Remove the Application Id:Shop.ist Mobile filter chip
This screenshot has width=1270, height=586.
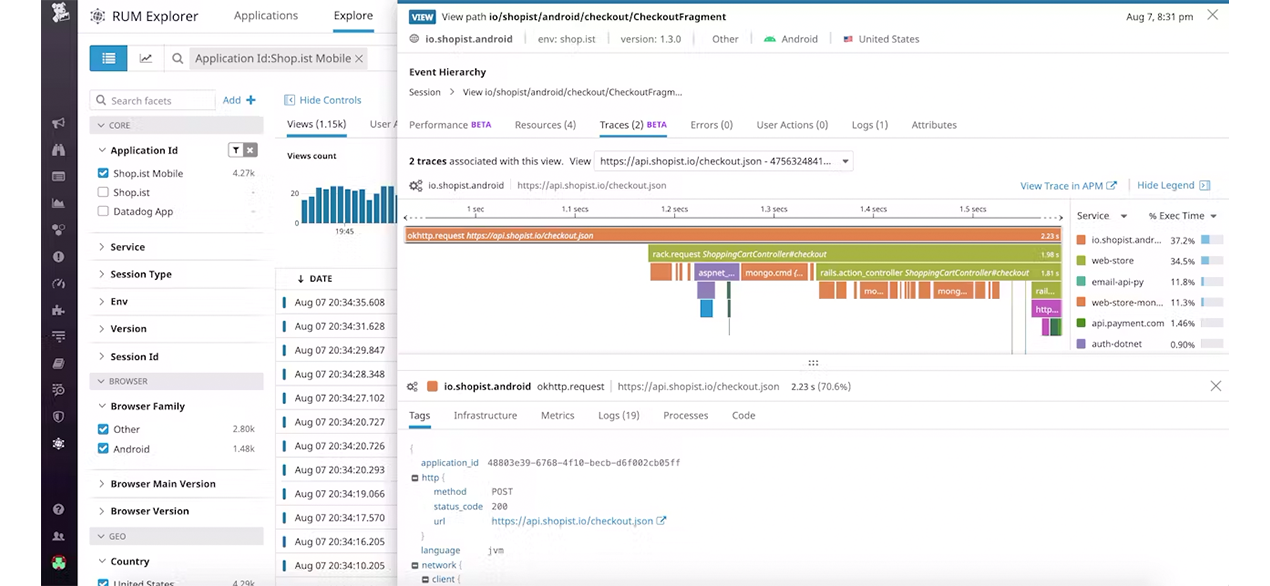click(359, 59)
